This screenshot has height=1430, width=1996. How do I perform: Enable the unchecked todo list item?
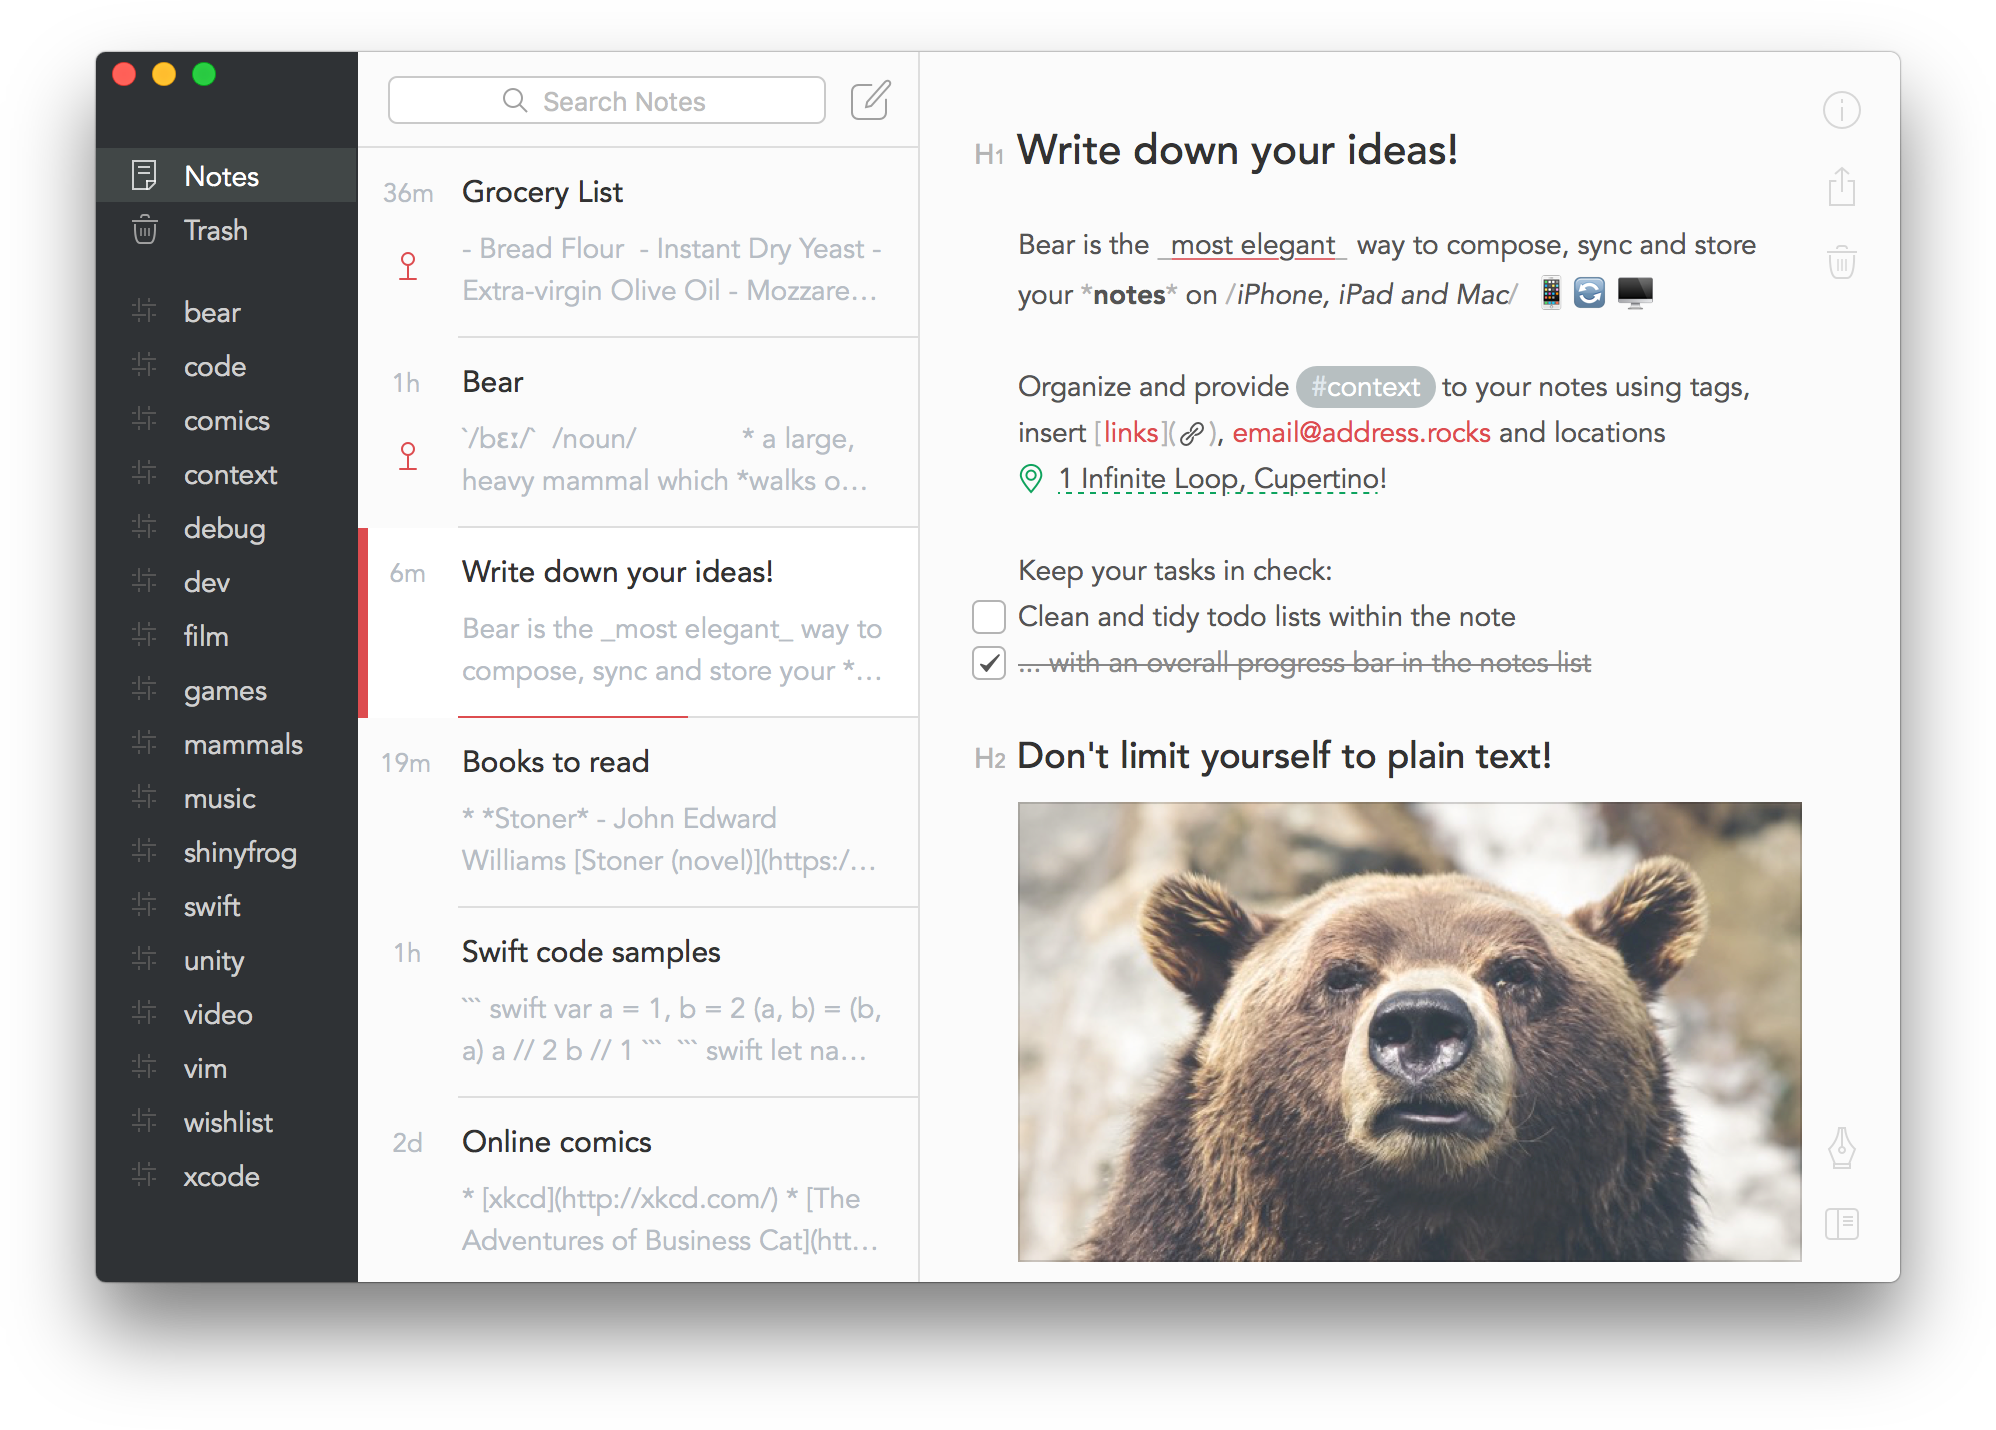click(989, 616)
